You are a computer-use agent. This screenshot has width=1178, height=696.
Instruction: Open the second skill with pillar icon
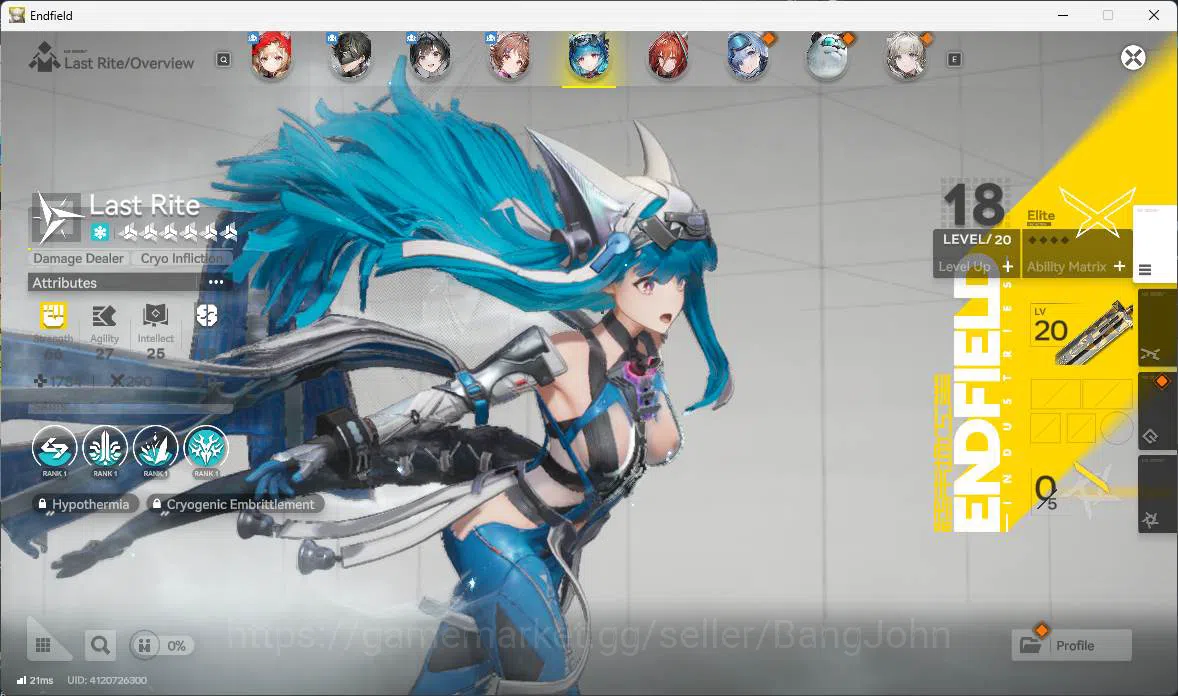104,449
